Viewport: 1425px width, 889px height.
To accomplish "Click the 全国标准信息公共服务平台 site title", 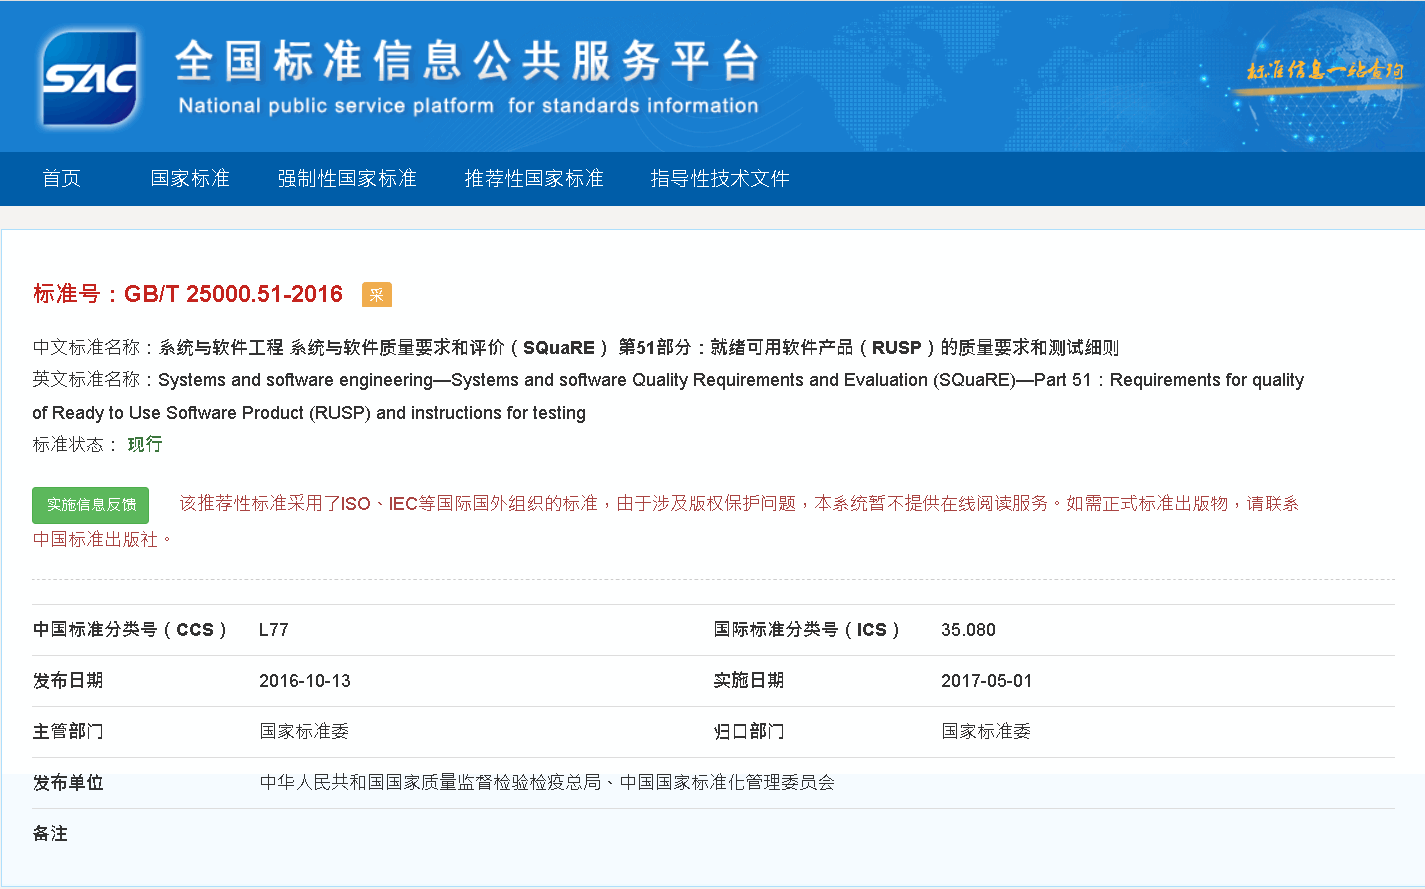I will (467, 61).
